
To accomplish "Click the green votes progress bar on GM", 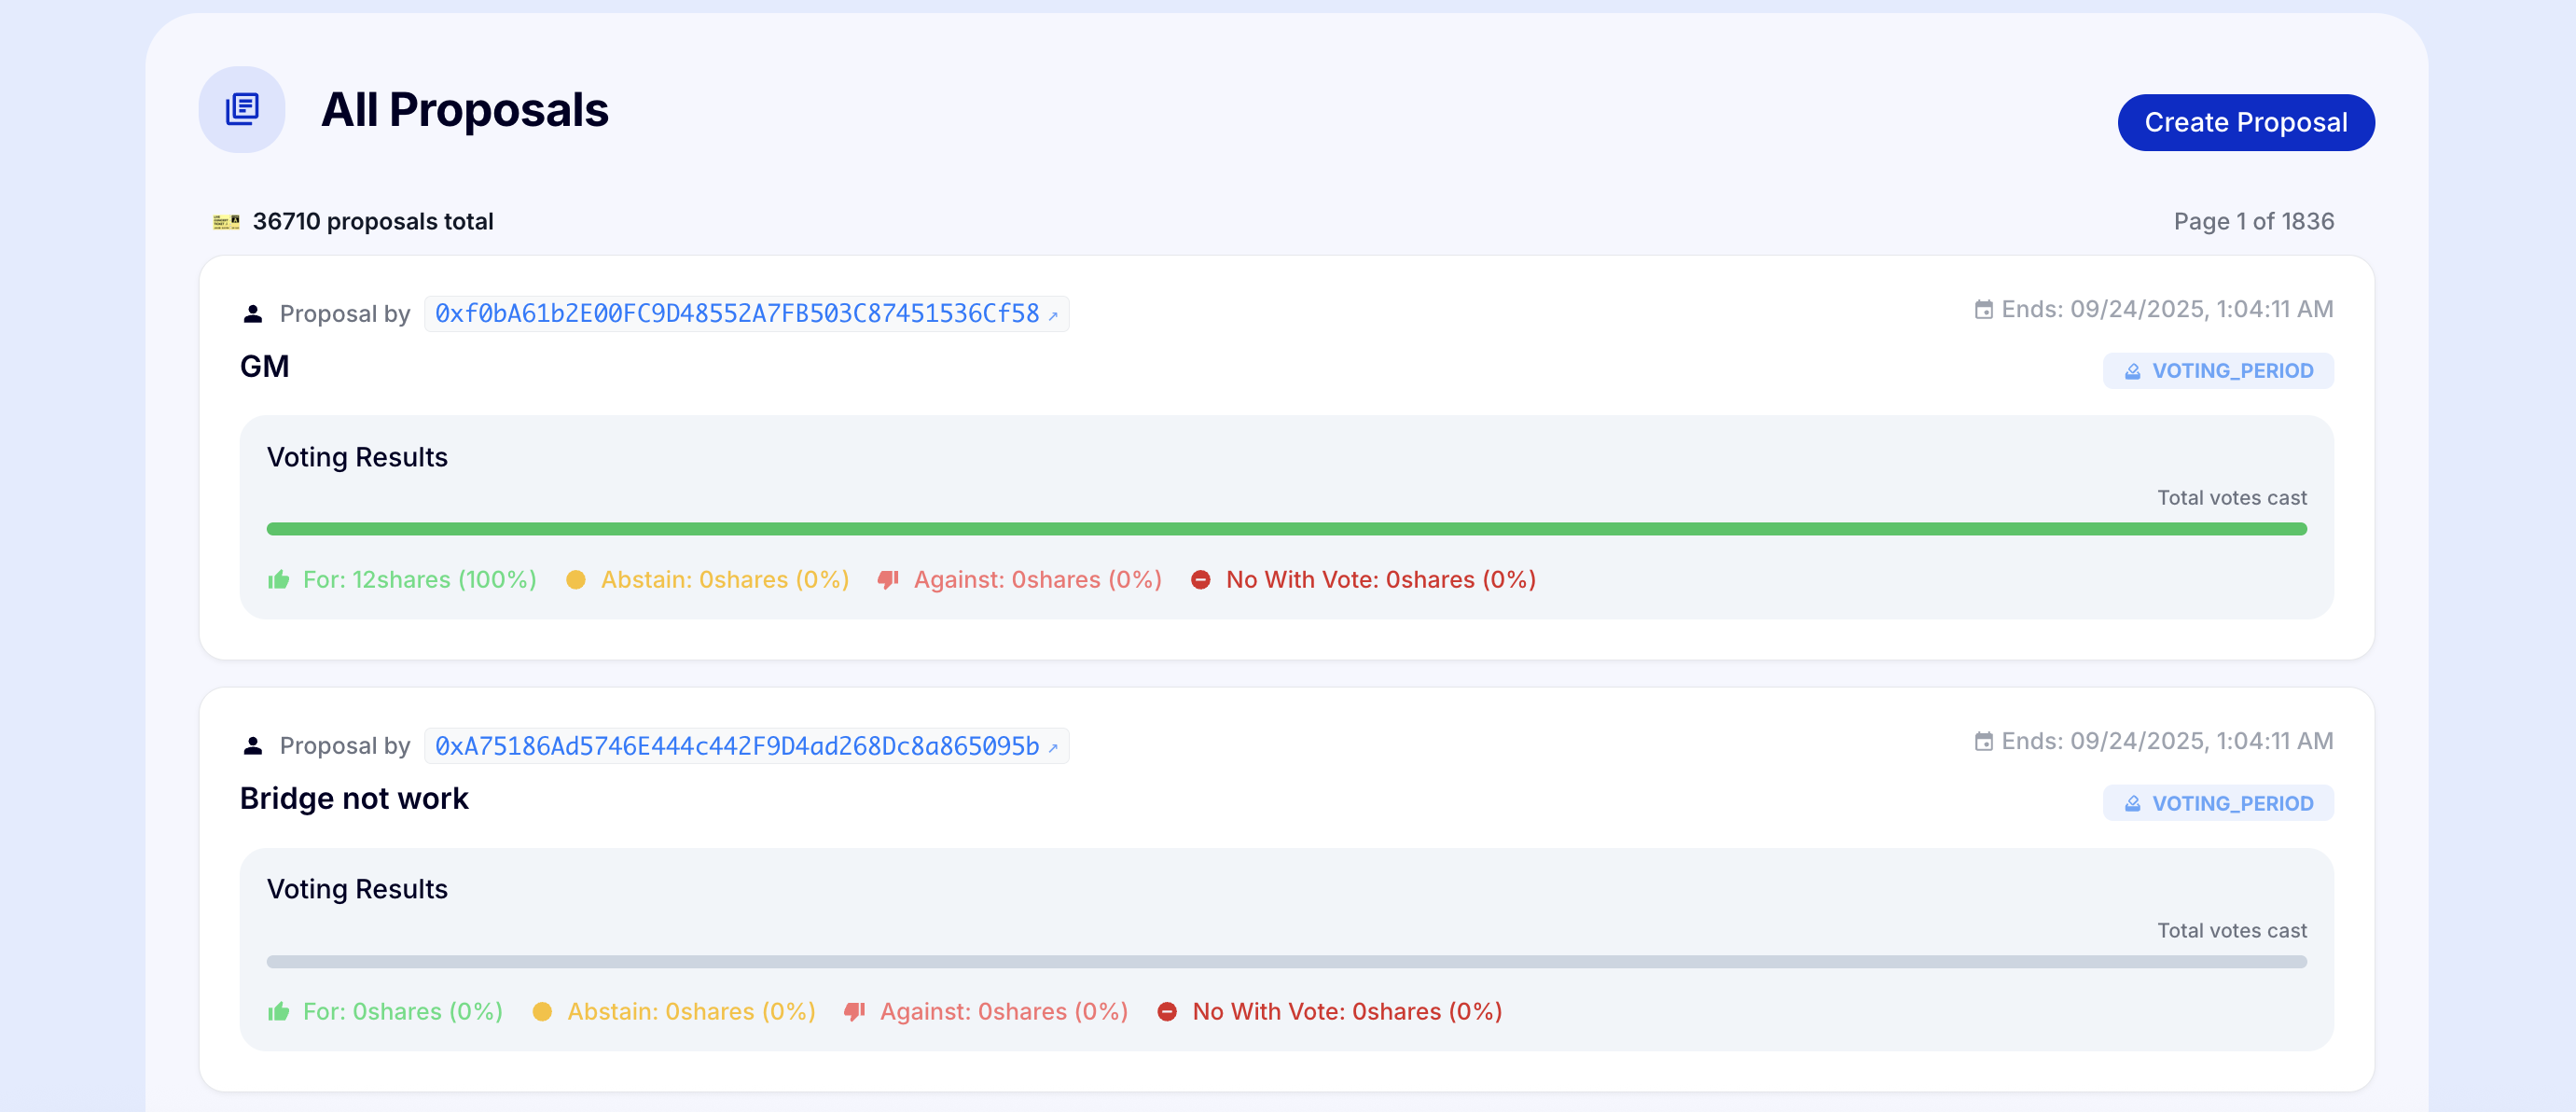I will click(x=1286, y=529).
